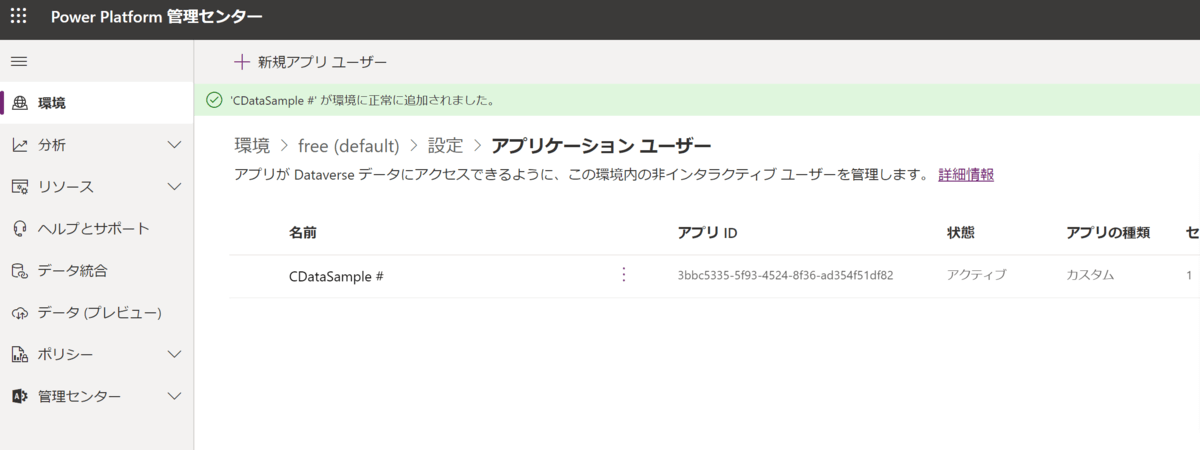
Task: Click the カスタム app type cell
Action: [1090, 275]
